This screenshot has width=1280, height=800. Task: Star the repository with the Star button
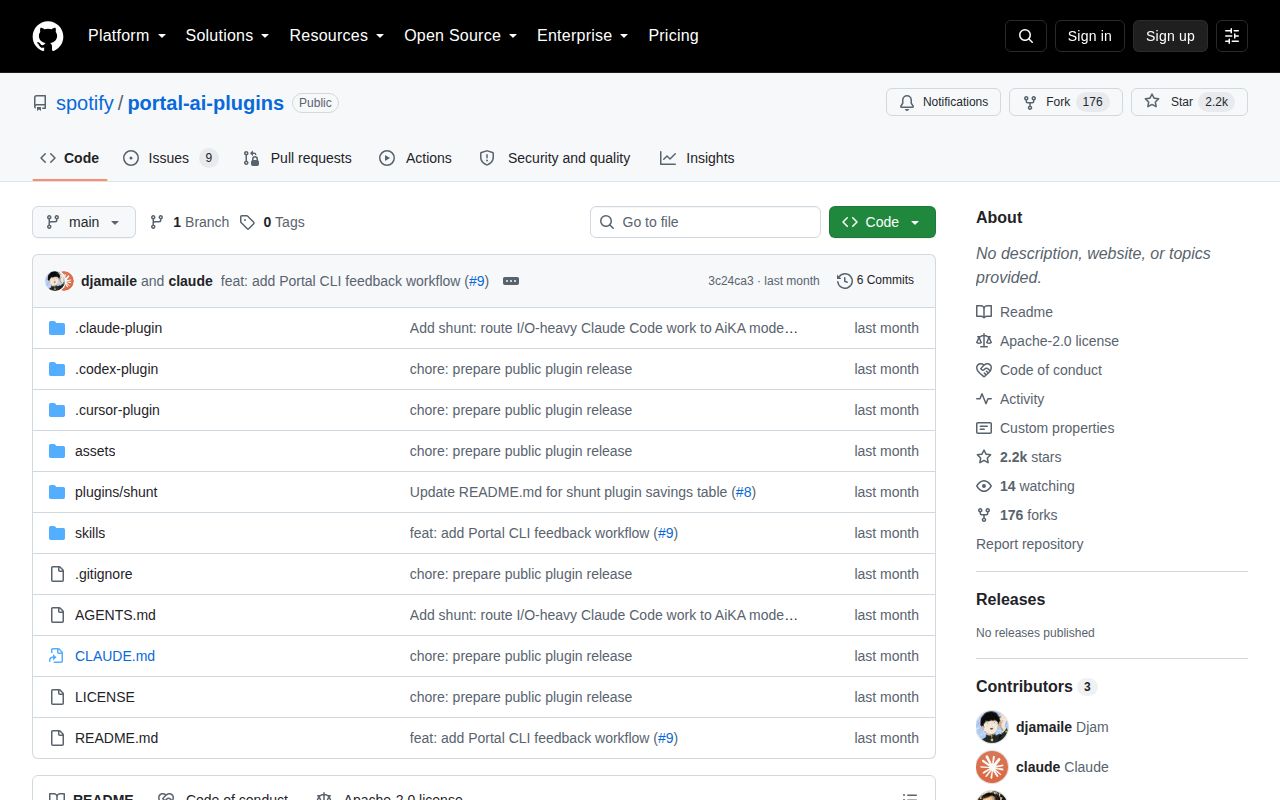pos(1189,102)
